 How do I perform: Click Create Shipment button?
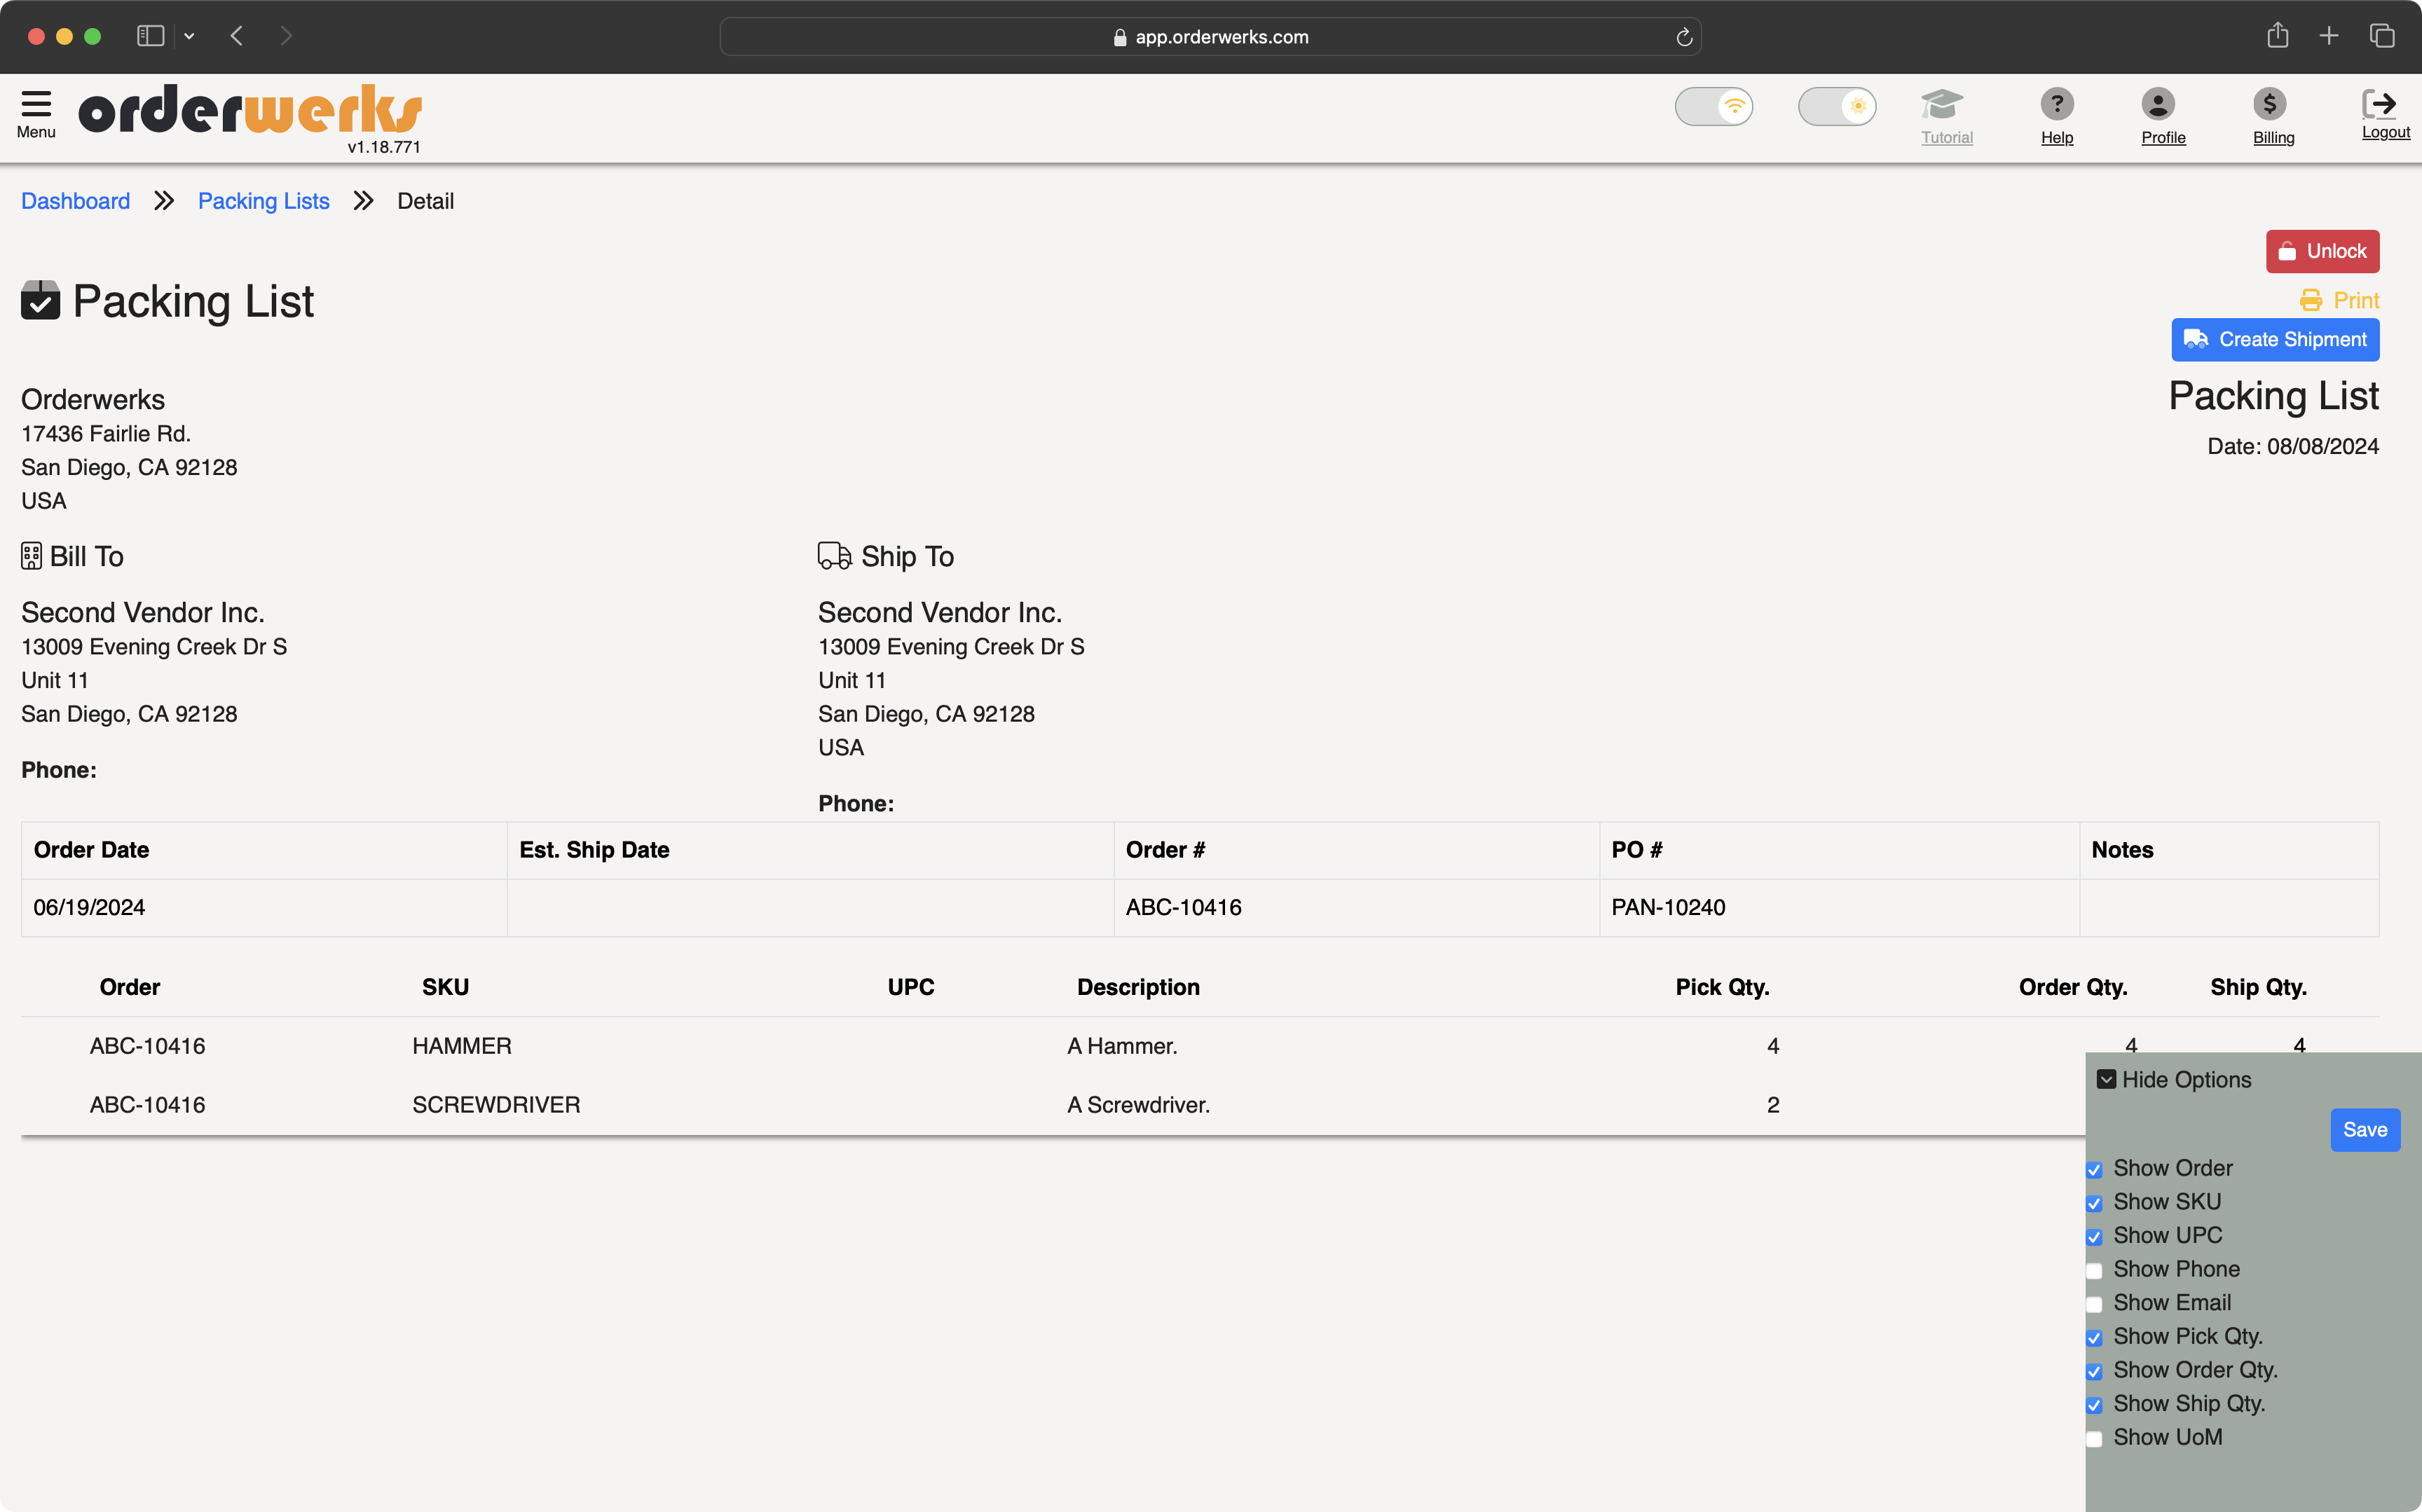(2275, 340)
